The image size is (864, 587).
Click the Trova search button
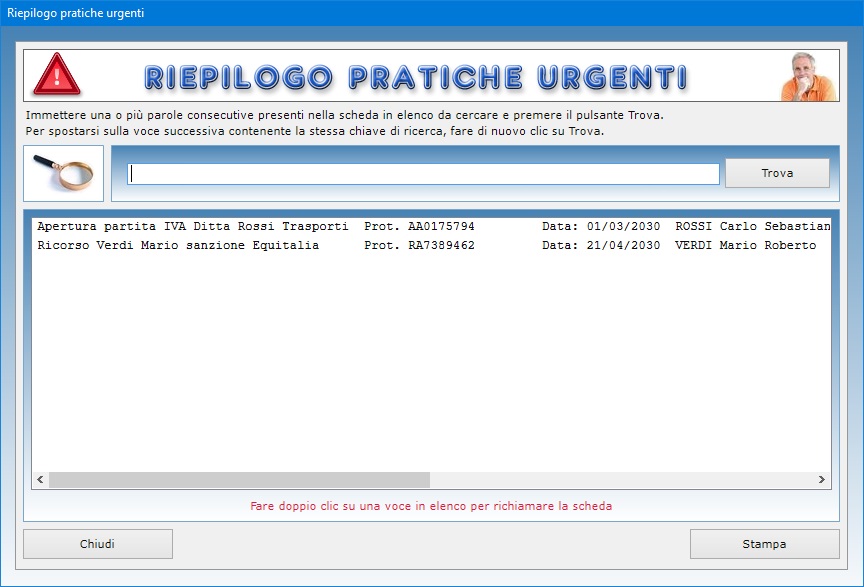tap(777, 173)
